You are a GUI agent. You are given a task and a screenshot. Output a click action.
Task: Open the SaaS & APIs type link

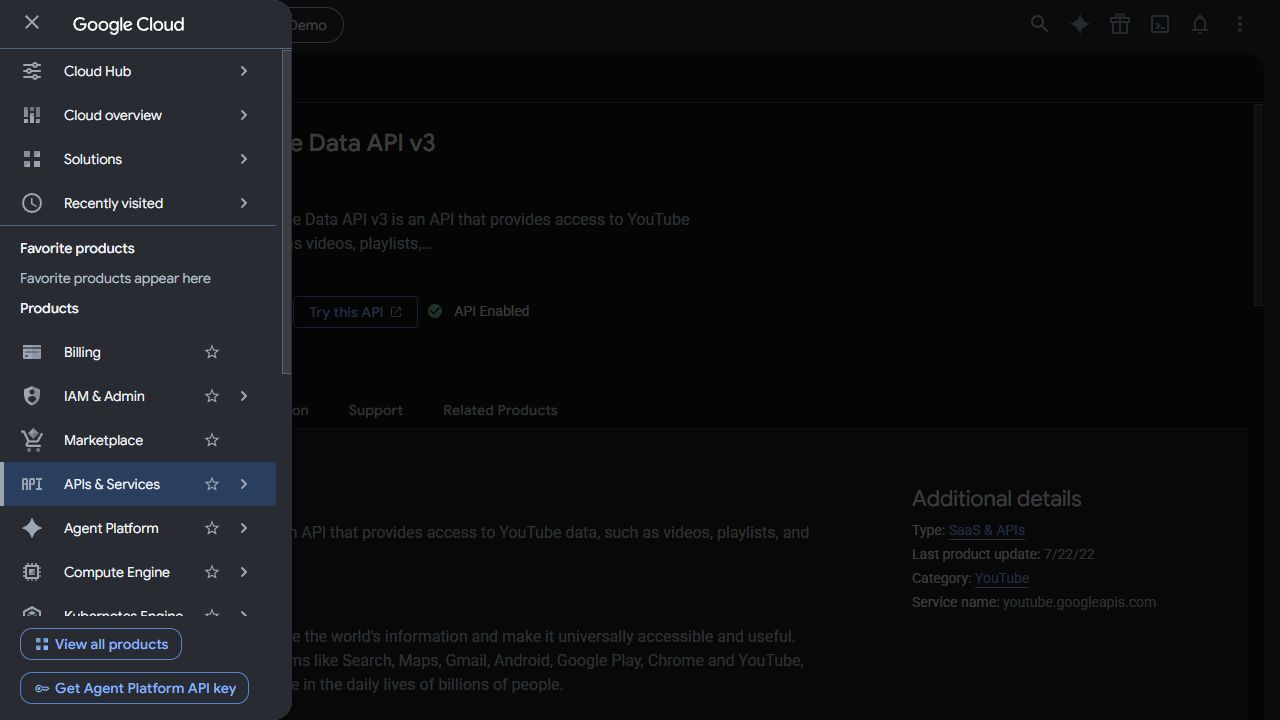click(x=987, y=530)
